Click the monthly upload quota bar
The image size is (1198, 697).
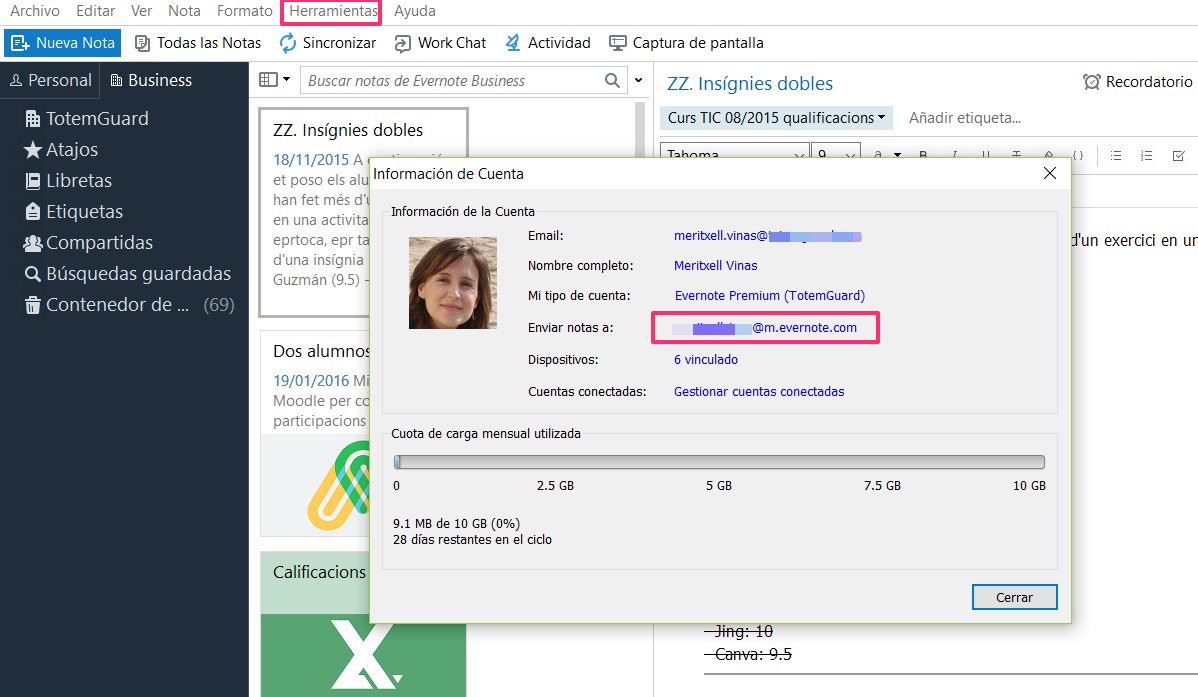[719, 462]
